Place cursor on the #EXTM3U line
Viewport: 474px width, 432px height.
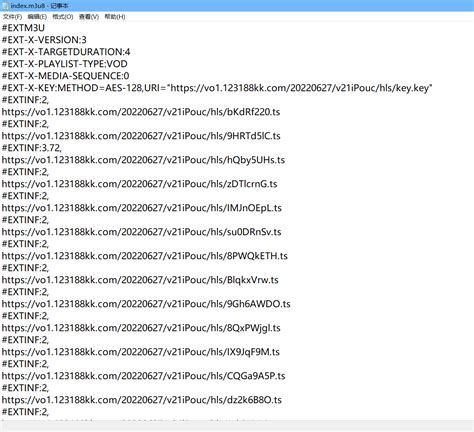(x=23, y=28)
